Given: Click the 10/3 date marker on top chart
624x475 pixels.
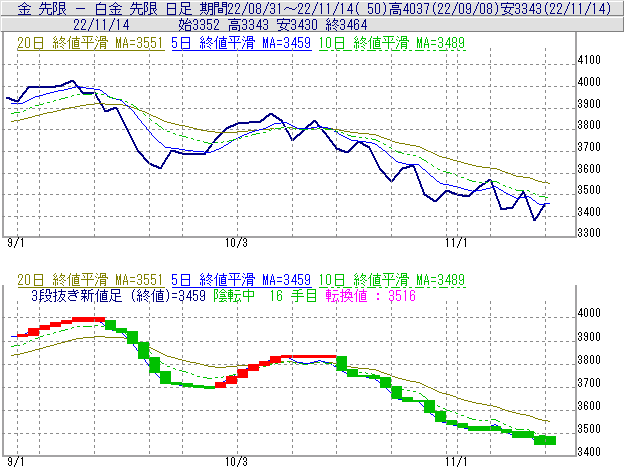Looking at the screenshot, I should [x=236, y=242].
